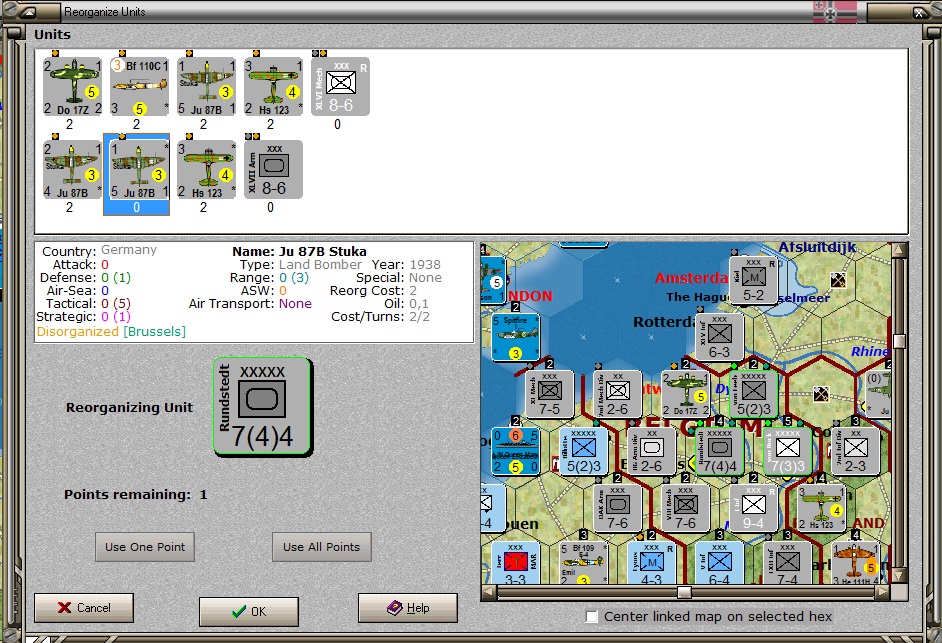942x643 pixels.
Task: Click the 'Disorganized [Brussels]' status text
Action: coord(111,332)
